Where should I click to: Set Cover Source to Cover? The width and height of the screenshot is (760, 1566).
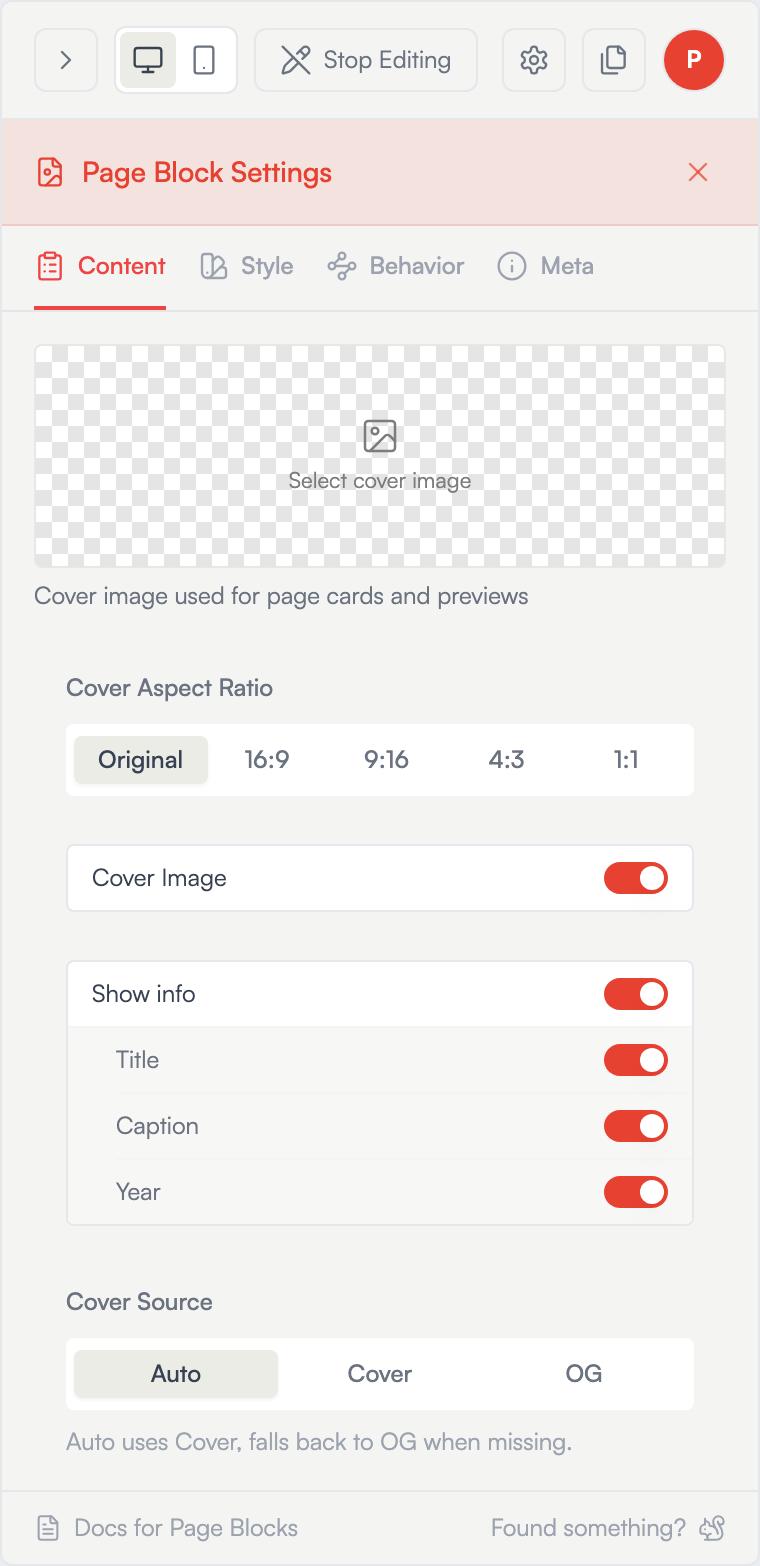click(380, 1374)
